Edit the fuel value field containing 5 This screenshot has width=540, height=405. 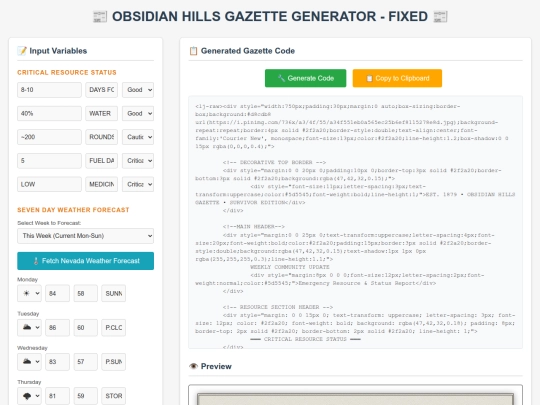click(x=49, y=161)
